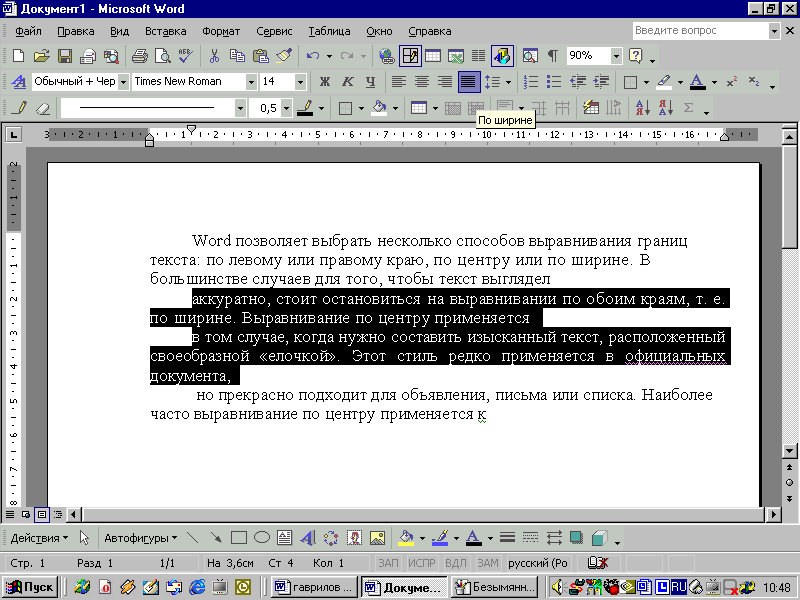This screenshot has height=600, width=800.
Task: Align the text to the right
Action: pos(445,82)
